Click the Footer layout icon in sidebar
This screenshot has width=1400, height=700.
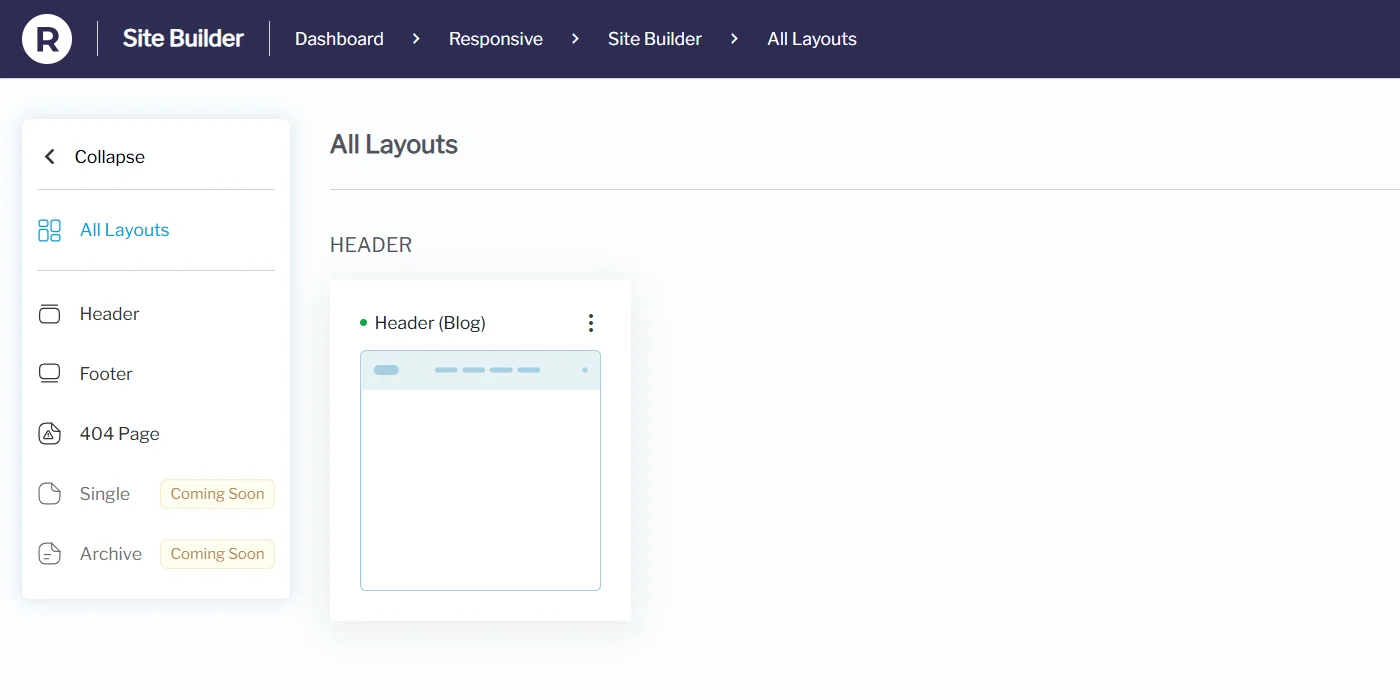49,374
